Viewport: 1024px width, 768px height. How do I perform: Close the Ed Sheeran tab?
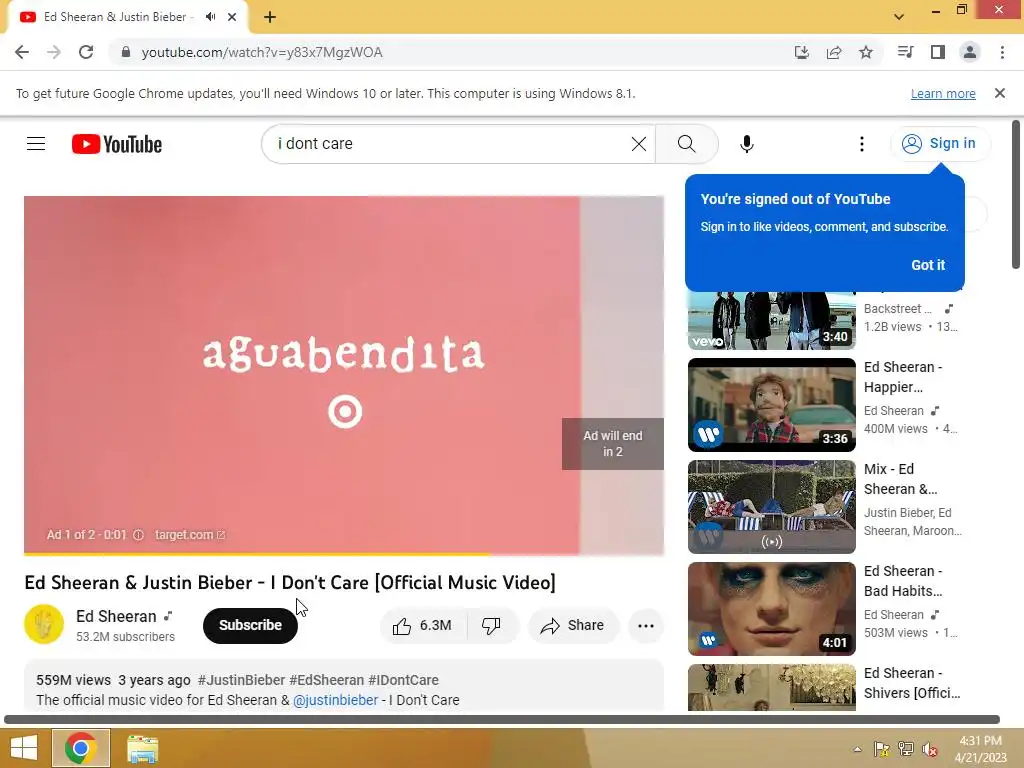coord(232,17)
